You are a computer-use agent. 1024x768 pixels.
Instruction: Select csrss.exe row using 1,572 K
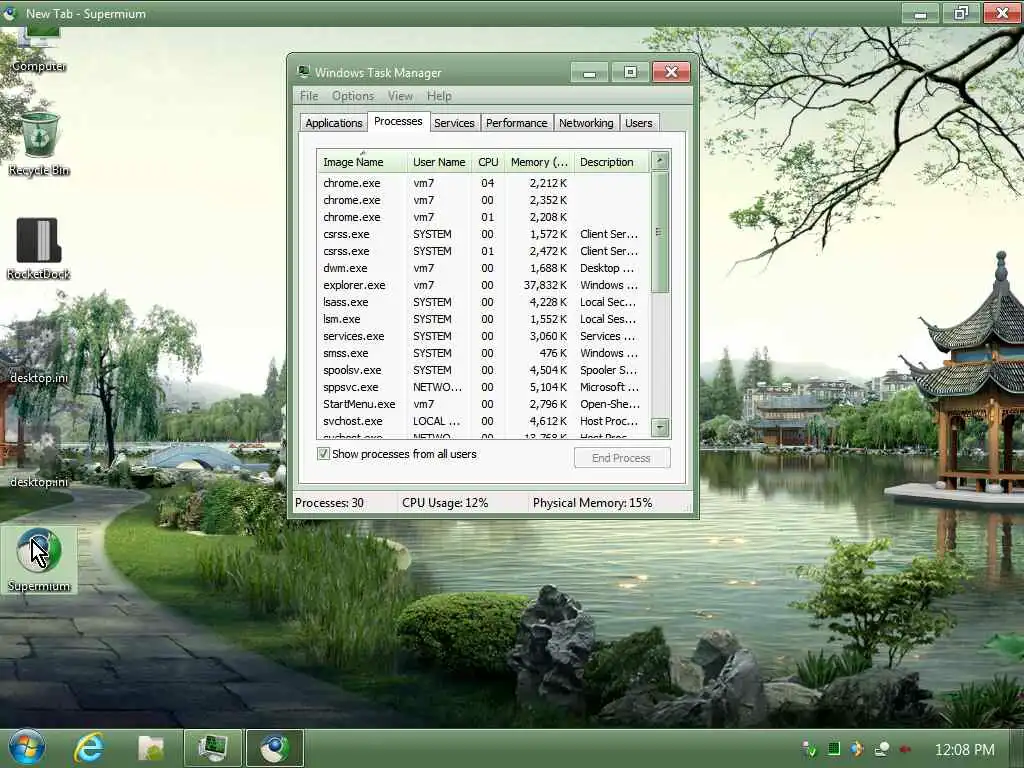483,234
